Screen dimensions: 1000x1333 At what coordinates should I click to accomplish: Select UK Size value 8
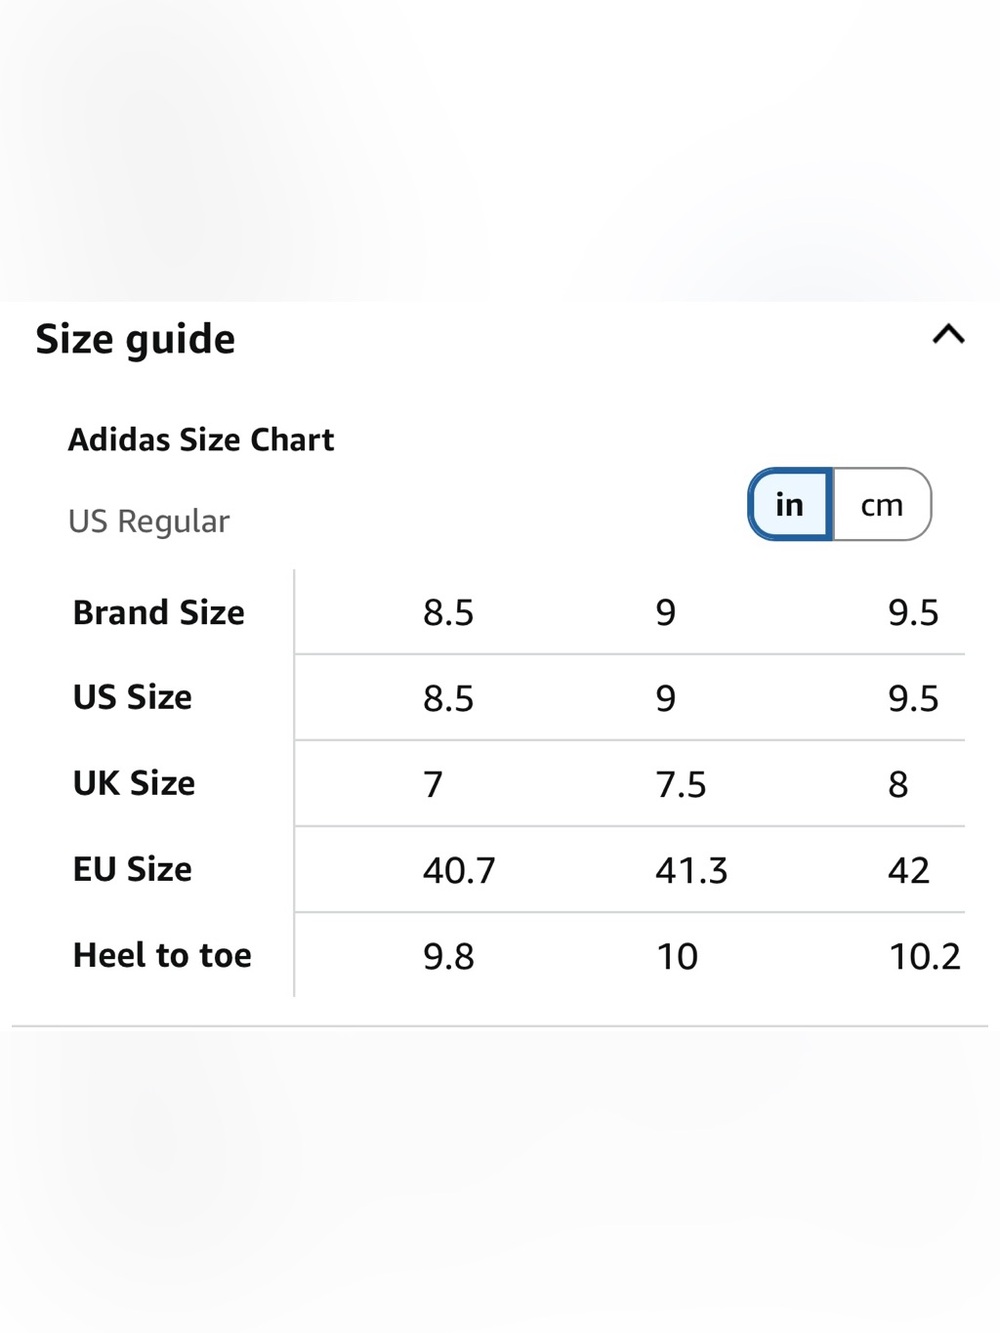898,785
